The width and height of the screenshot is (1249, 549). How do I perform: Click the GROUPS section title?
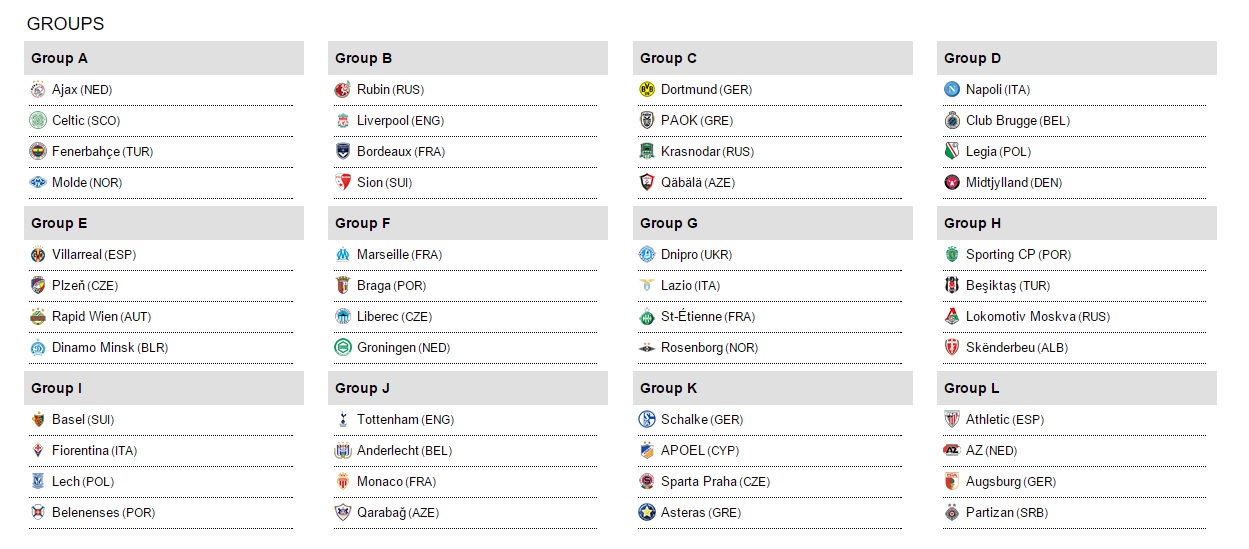65,24
